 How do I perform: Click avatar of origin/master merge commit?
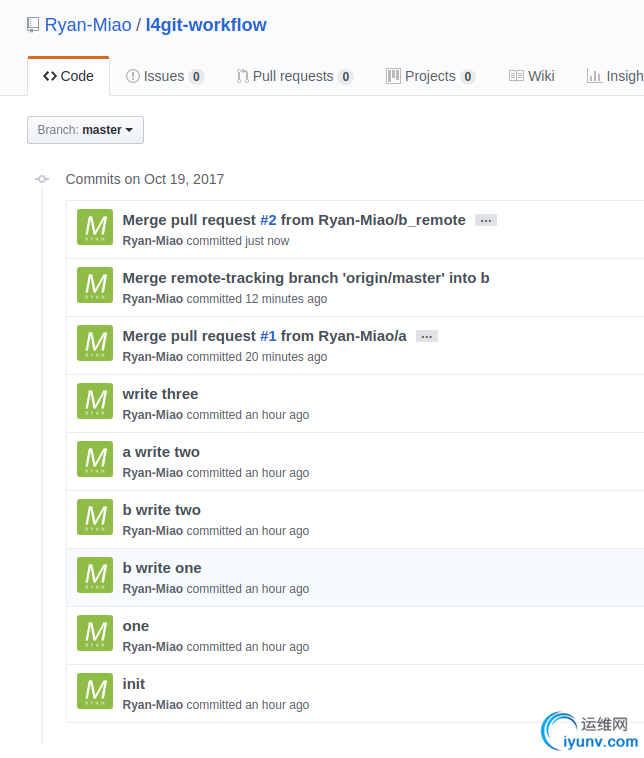coord(95,285)
